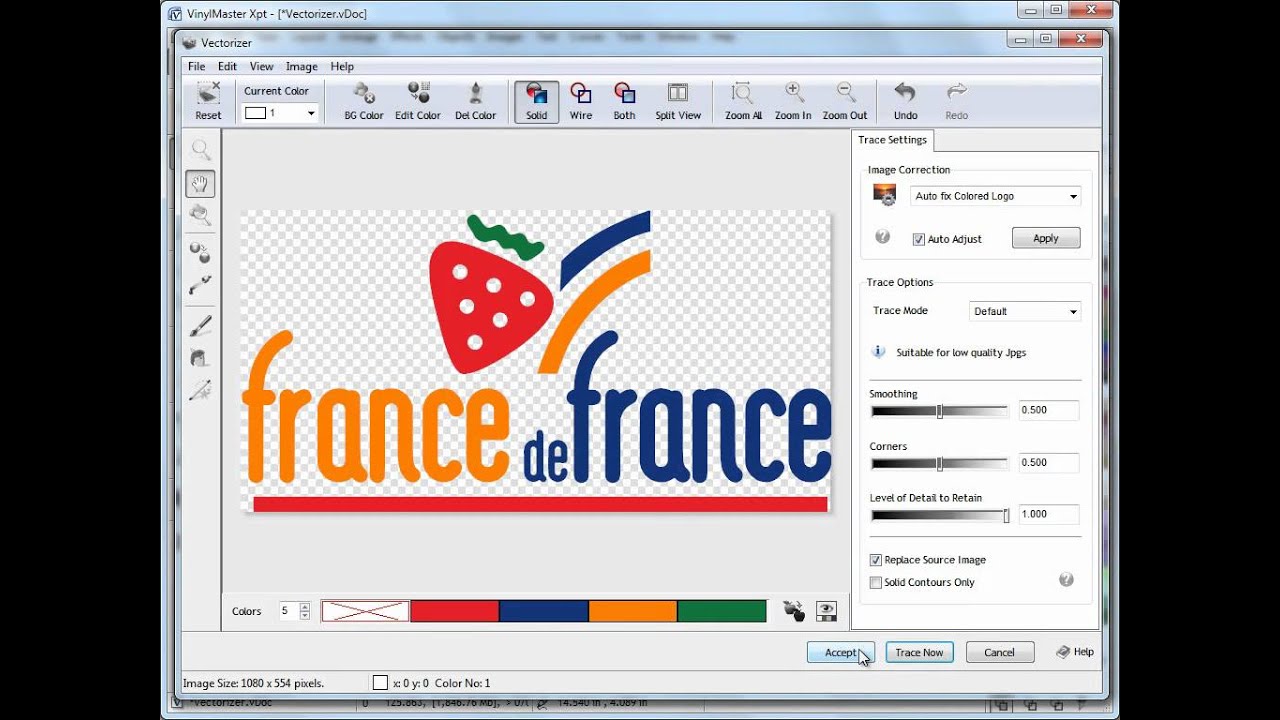Viewport: 1280px width, 720px height.
Task: Click the Level of Detail slider handle
Action: pyautogui.click(x=1006, y=515)
